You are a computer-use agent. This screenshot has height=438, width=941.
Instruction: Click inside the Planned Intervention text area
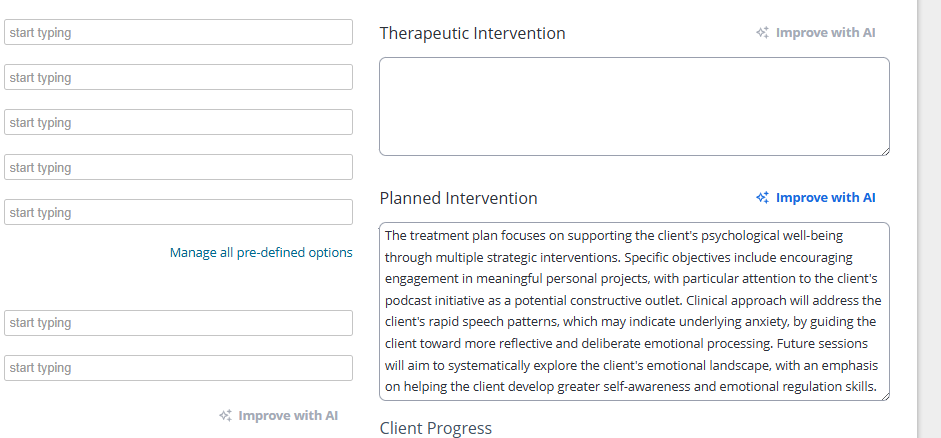(634, 311)
